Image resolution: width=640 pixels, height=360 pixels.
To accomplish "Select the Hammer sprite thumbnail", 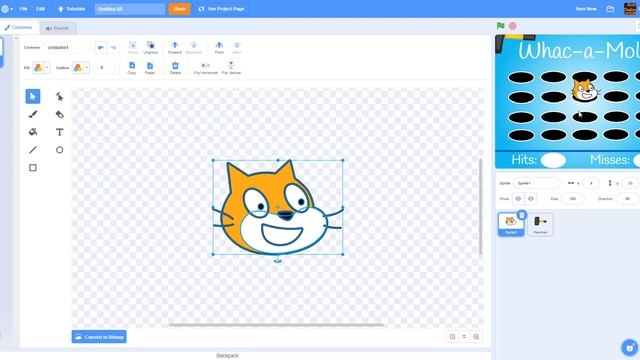I will tap(540, 224).
